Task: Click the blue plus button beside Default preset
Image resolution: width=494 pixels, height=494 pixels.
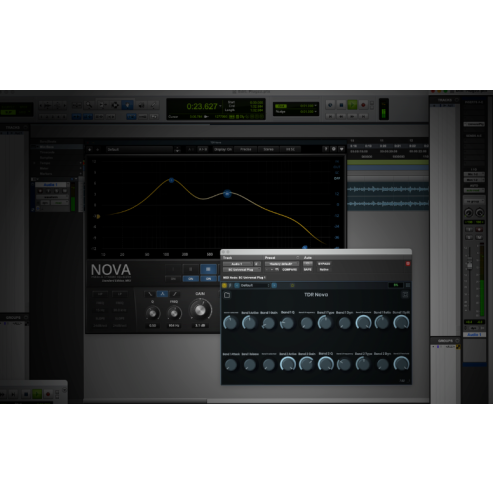Action: pyautogui.click(x=274, y=285)
